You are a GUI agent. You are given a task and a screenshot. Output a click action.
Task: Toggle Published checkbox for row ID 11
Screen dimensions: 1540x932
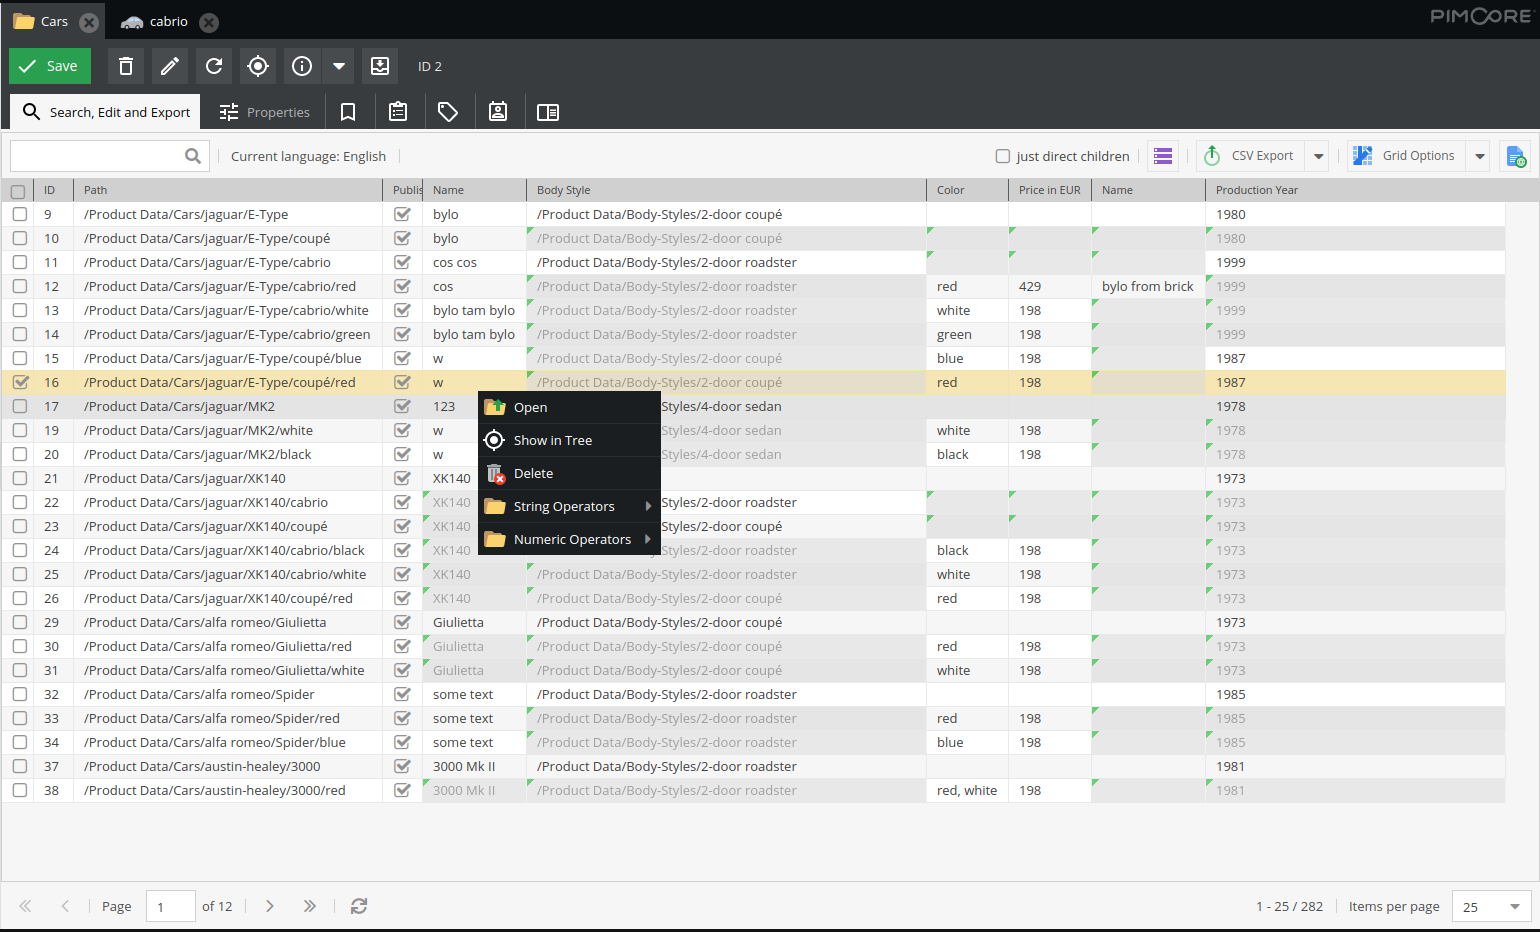402,262
